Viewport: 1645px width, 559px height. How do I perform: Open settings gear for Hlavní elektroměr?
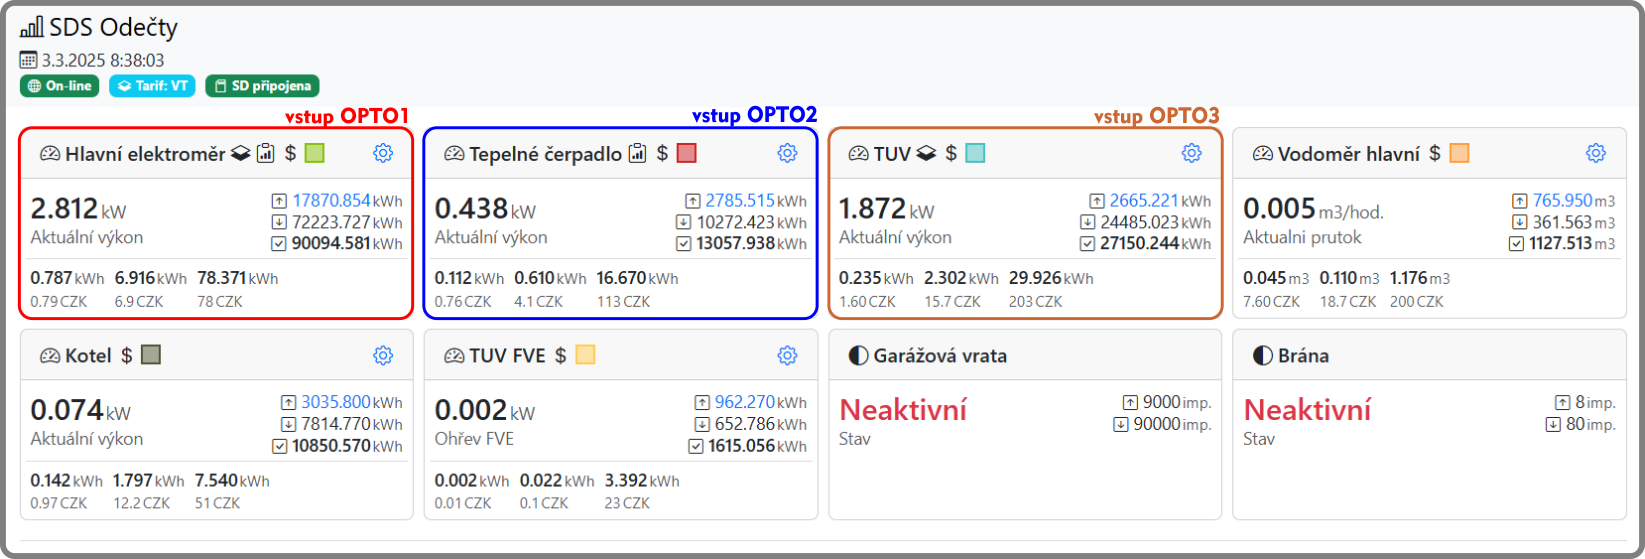(x=383, y=153)
